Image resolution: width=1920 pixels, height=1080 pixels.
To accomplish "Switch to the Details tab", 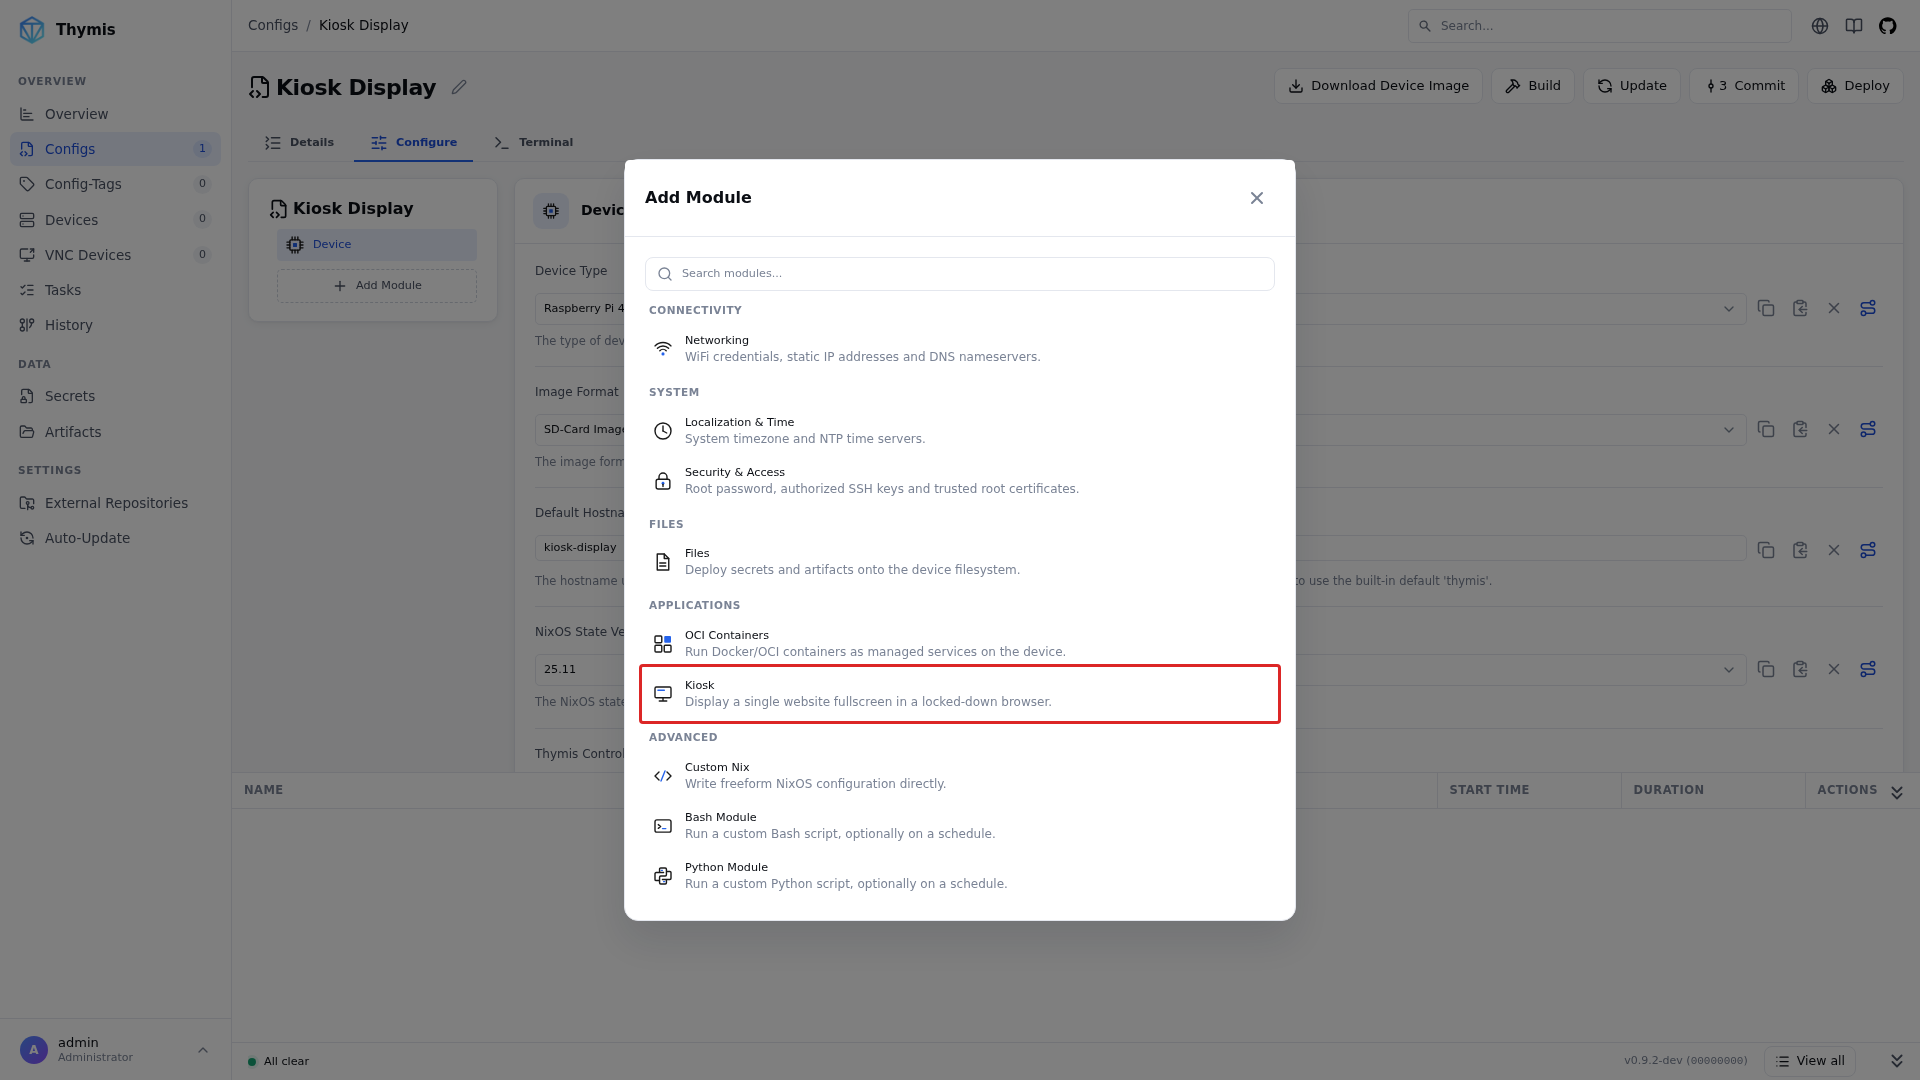I will tap(299, 142).
